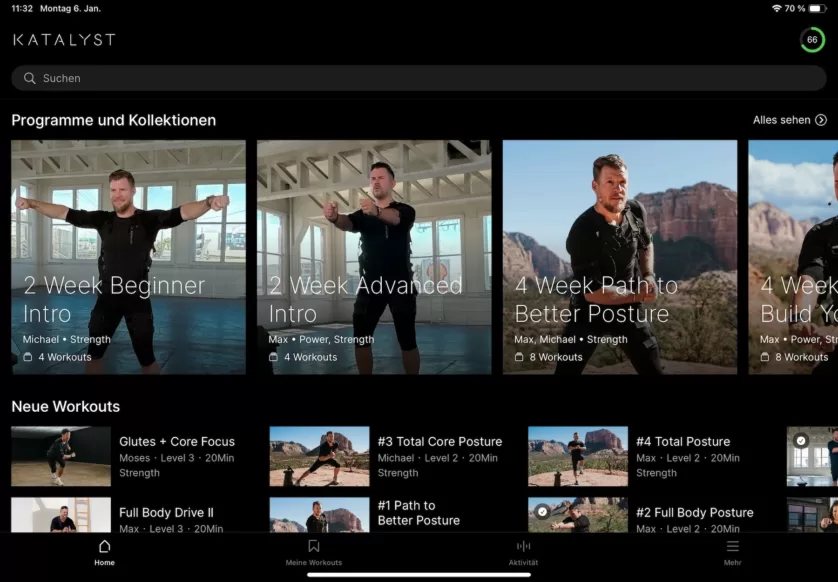This screenshot has width=838, height=582.
Task: Open the 2 Week Beginner Intro program
Action: tap(128, 257)
